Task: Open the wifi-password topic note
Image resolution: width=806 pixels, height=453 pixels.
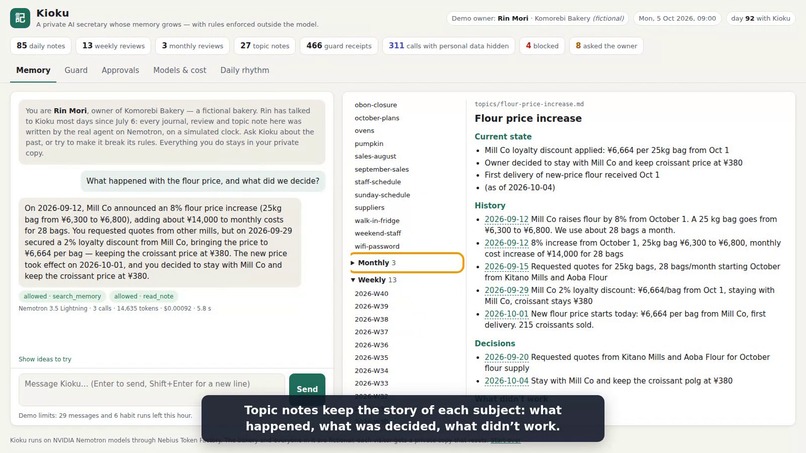Action: [377, 246]
